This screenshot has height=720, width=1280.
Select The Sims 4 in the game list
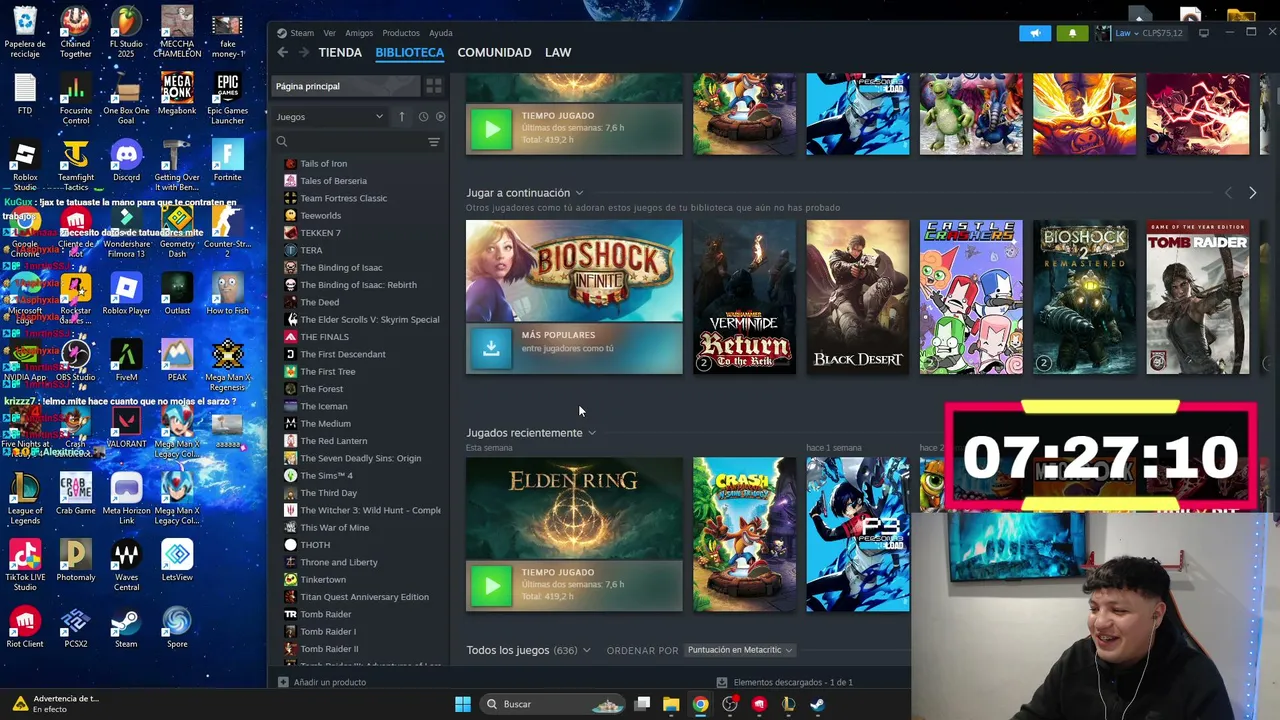click(326, 476)
